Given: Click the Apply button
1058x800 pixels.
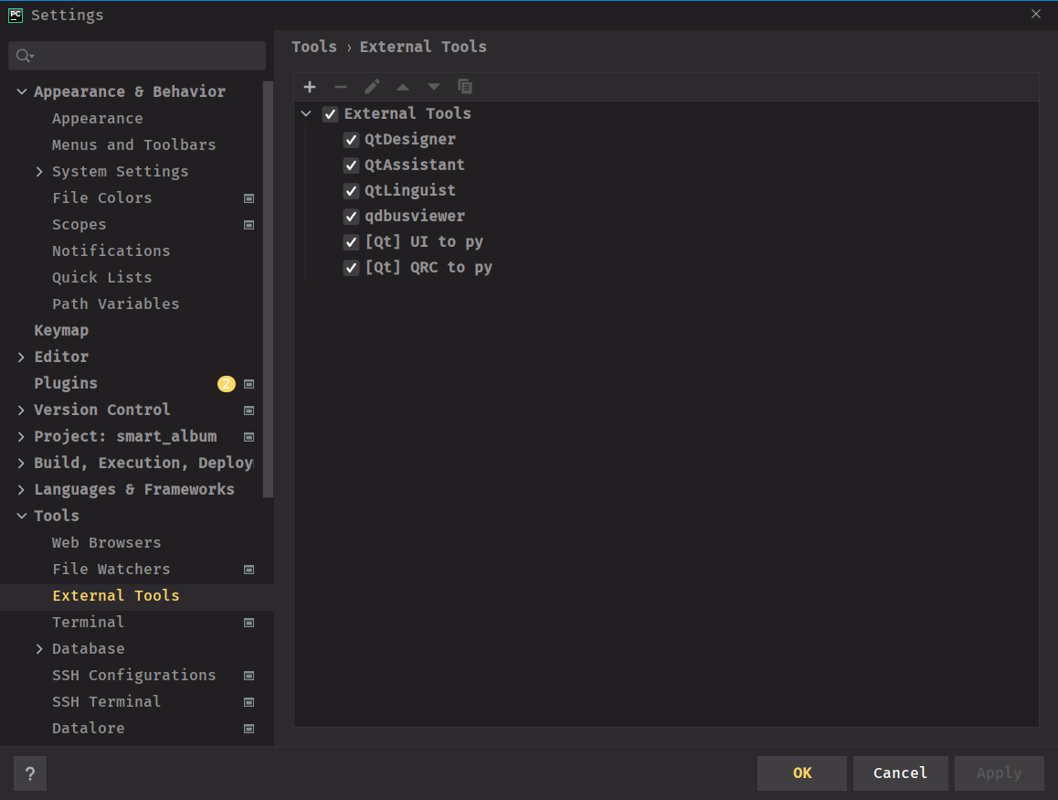Looking at the screenshot, I should pos(999,773).
